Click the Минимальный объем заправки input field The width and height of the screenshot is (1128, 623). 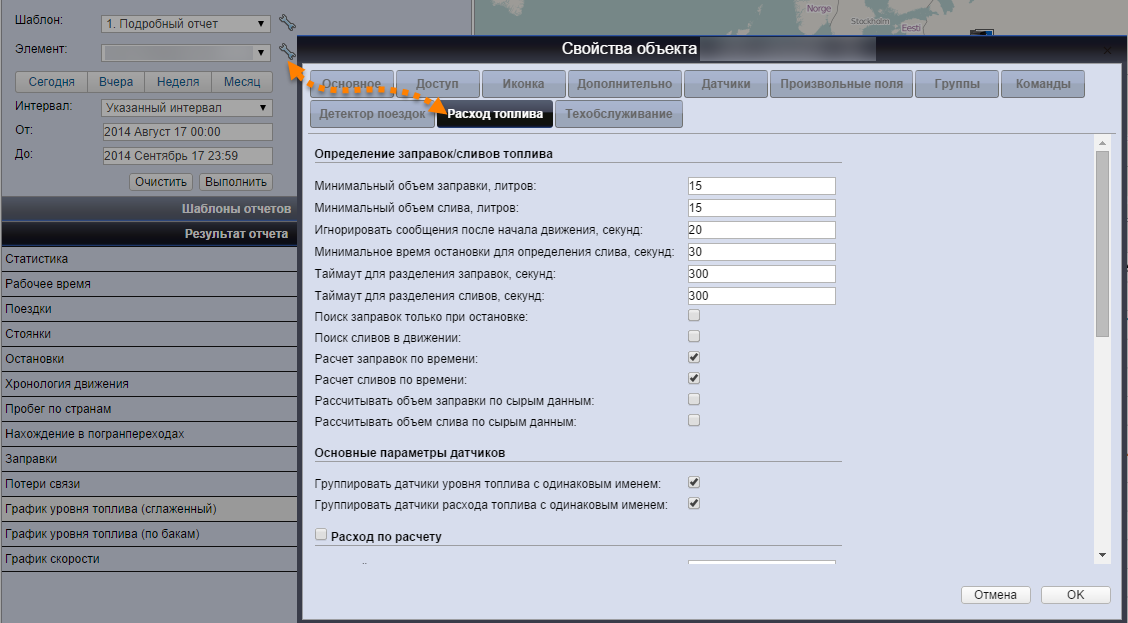click(761, 186)
